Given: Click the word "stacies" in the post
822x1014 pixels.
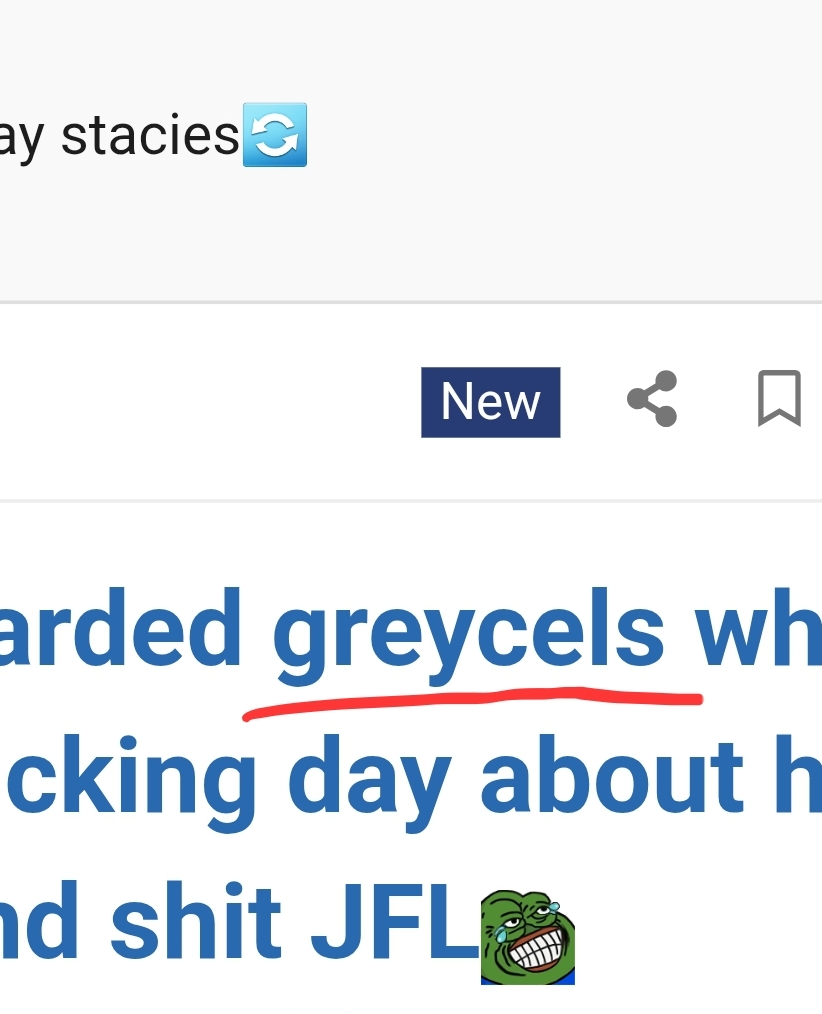Looking at the screenshot, I should tap(150, 135).
